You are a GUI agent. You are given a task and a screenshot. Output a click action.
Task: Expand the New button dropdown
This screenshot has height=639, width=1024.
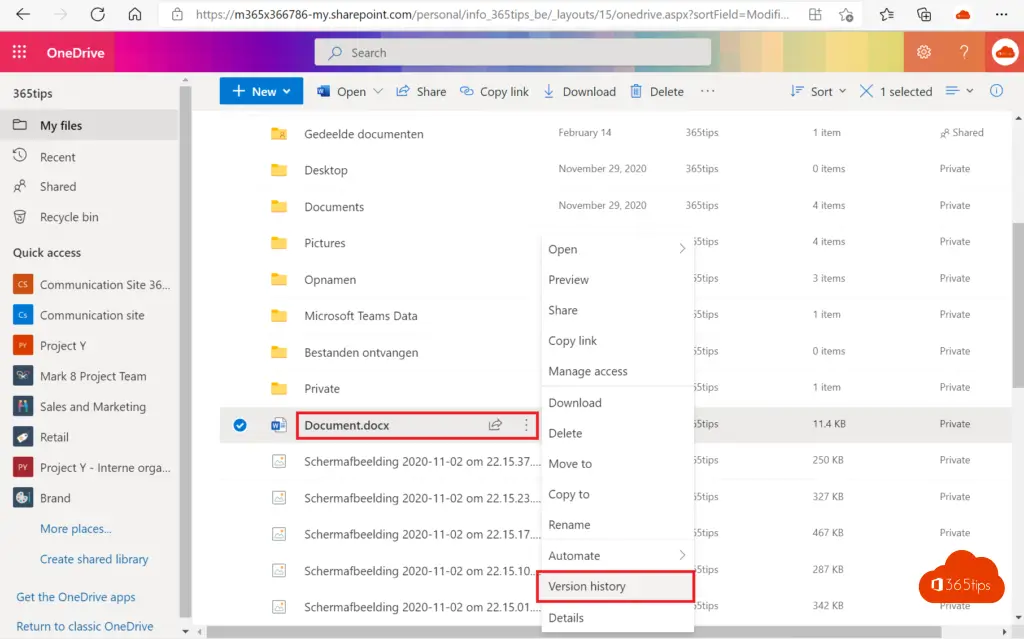coord(287,91)
